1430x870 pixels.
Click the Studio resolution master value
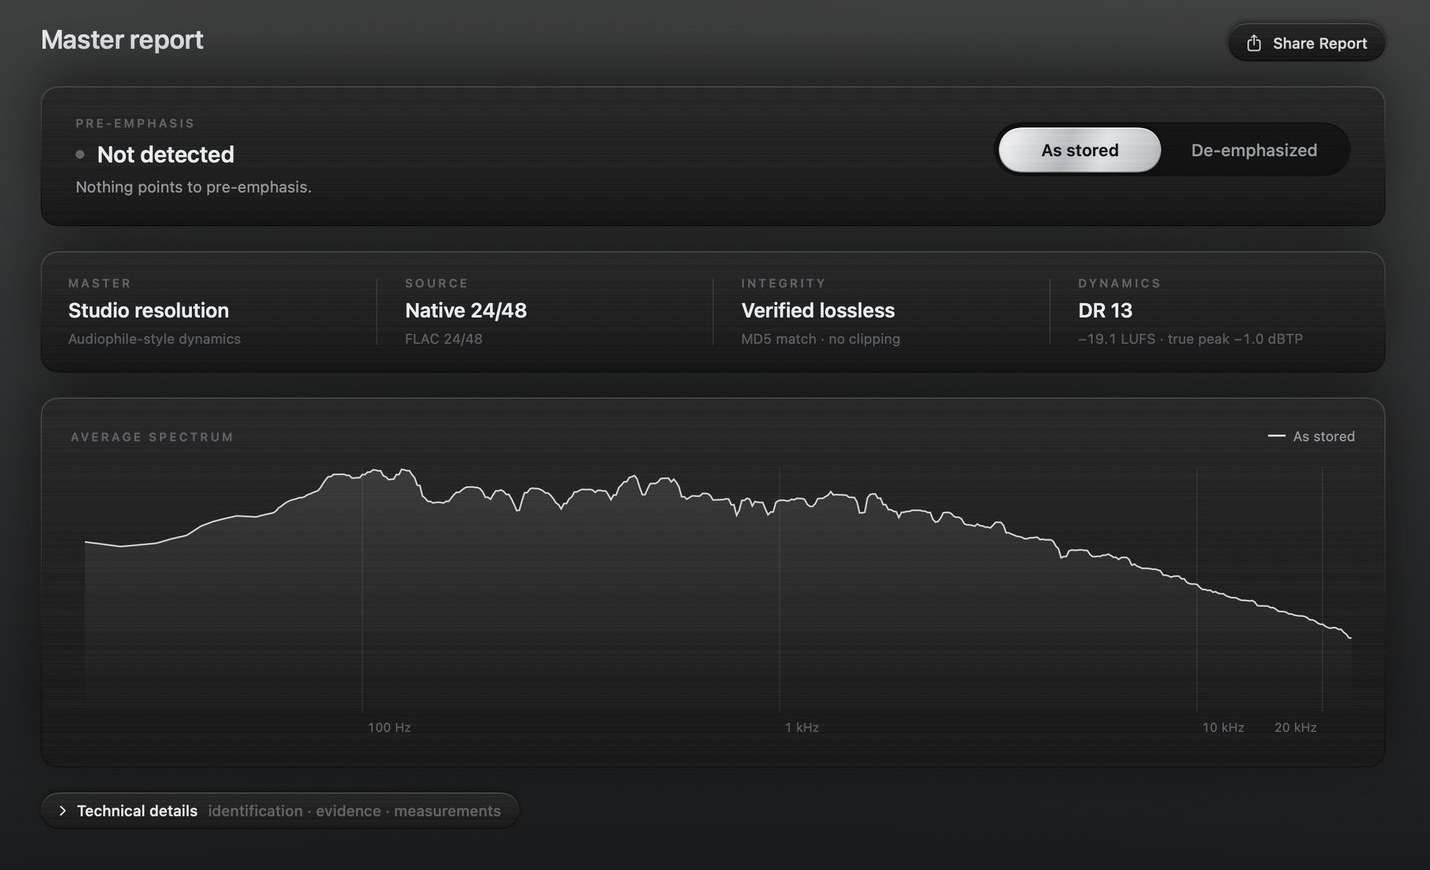(148, 310)
